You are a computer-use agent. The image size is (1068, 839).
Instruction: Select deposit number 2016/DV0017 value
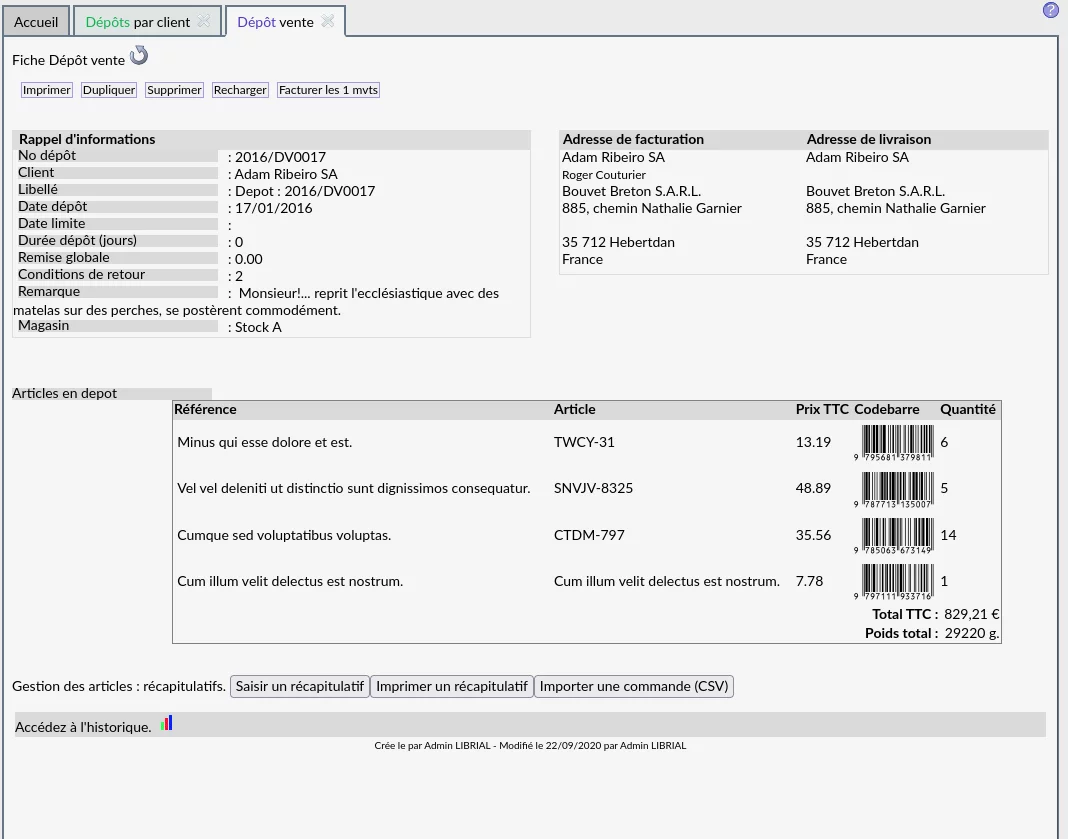pos(280,157)
